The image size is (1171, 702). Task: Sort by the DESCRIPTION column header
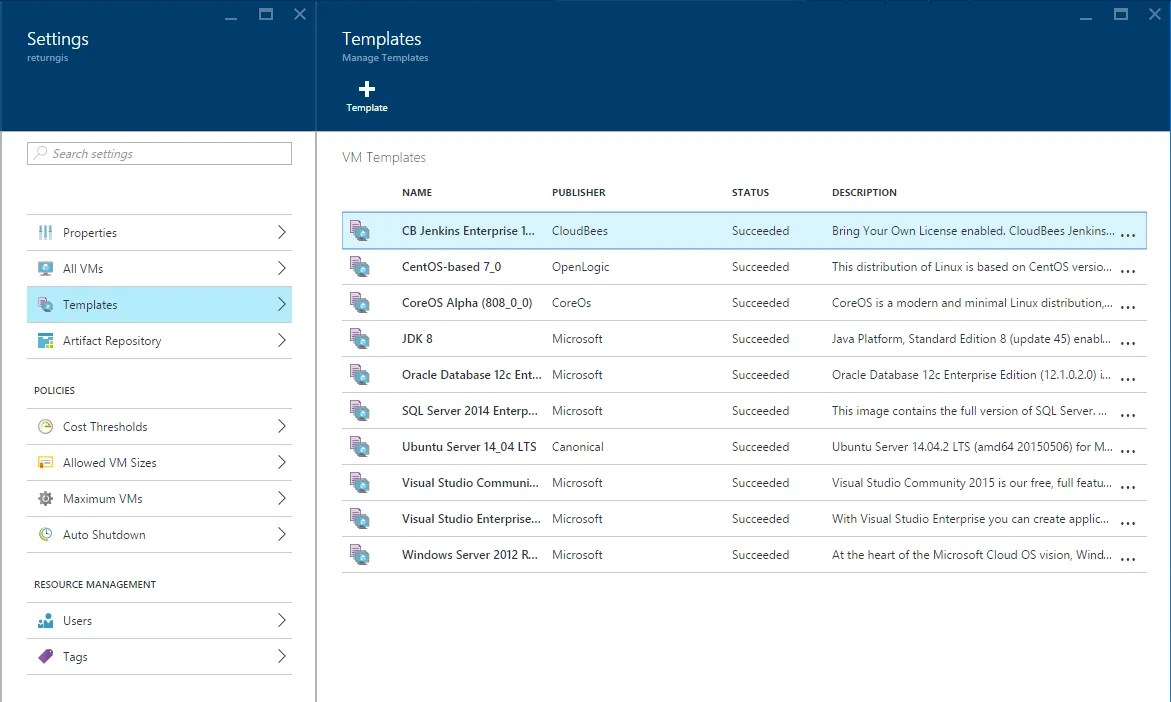coord(864,192)
